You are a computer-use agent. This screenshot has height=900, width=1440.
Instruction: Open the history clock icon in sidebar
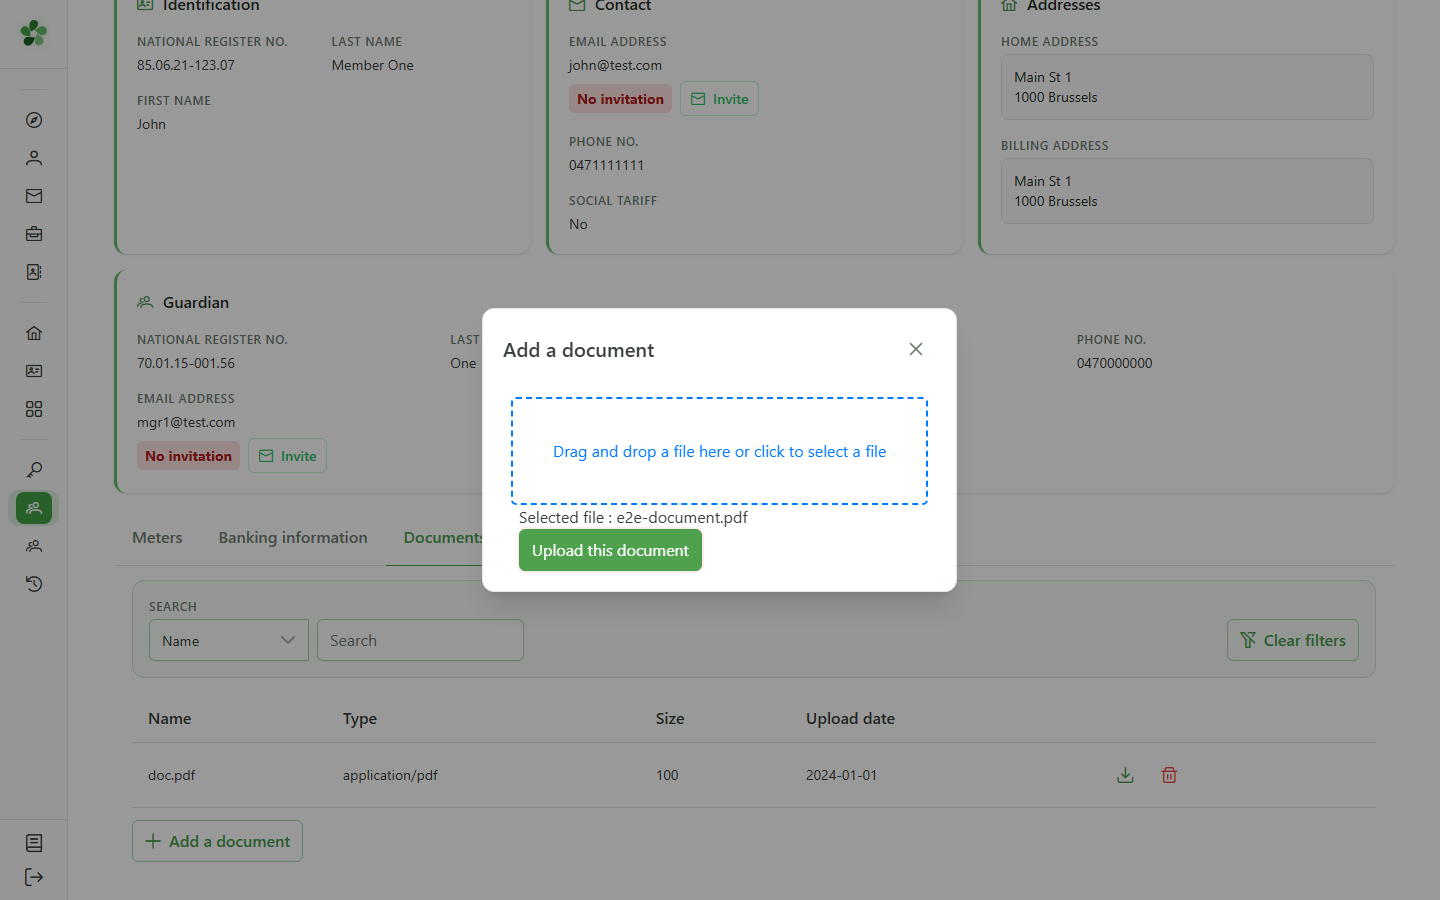pyautogui.click(x=34, y=584)
